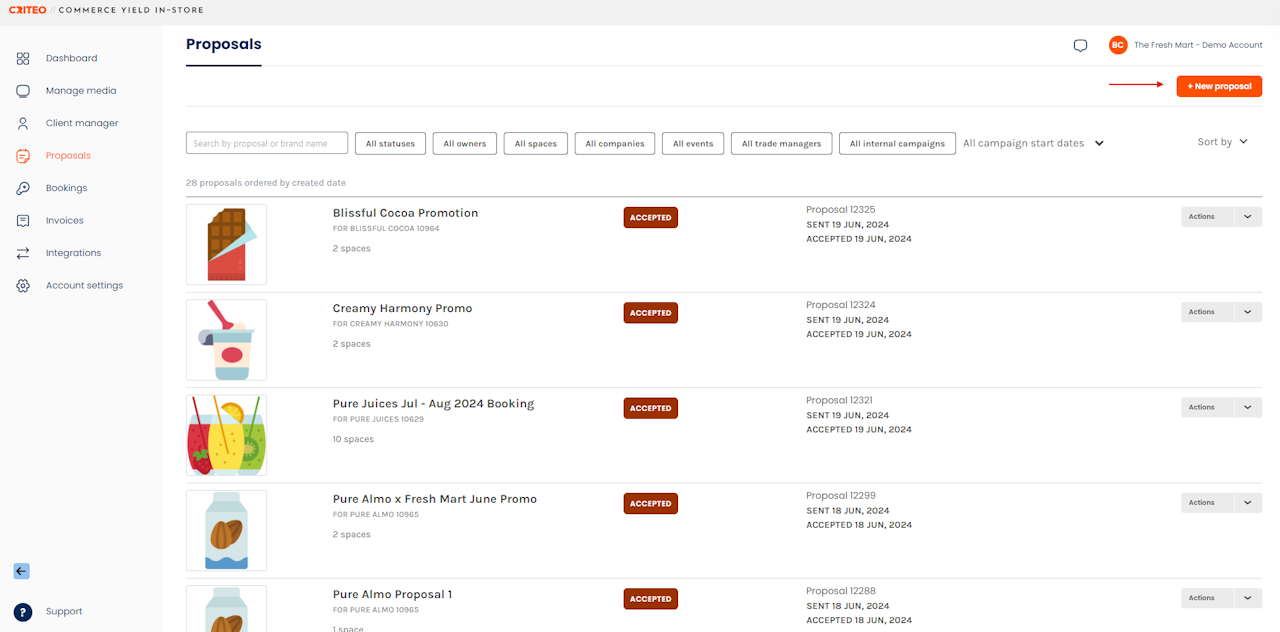
Task: Click the Client manager person icon
Action: tap(23, 124)
